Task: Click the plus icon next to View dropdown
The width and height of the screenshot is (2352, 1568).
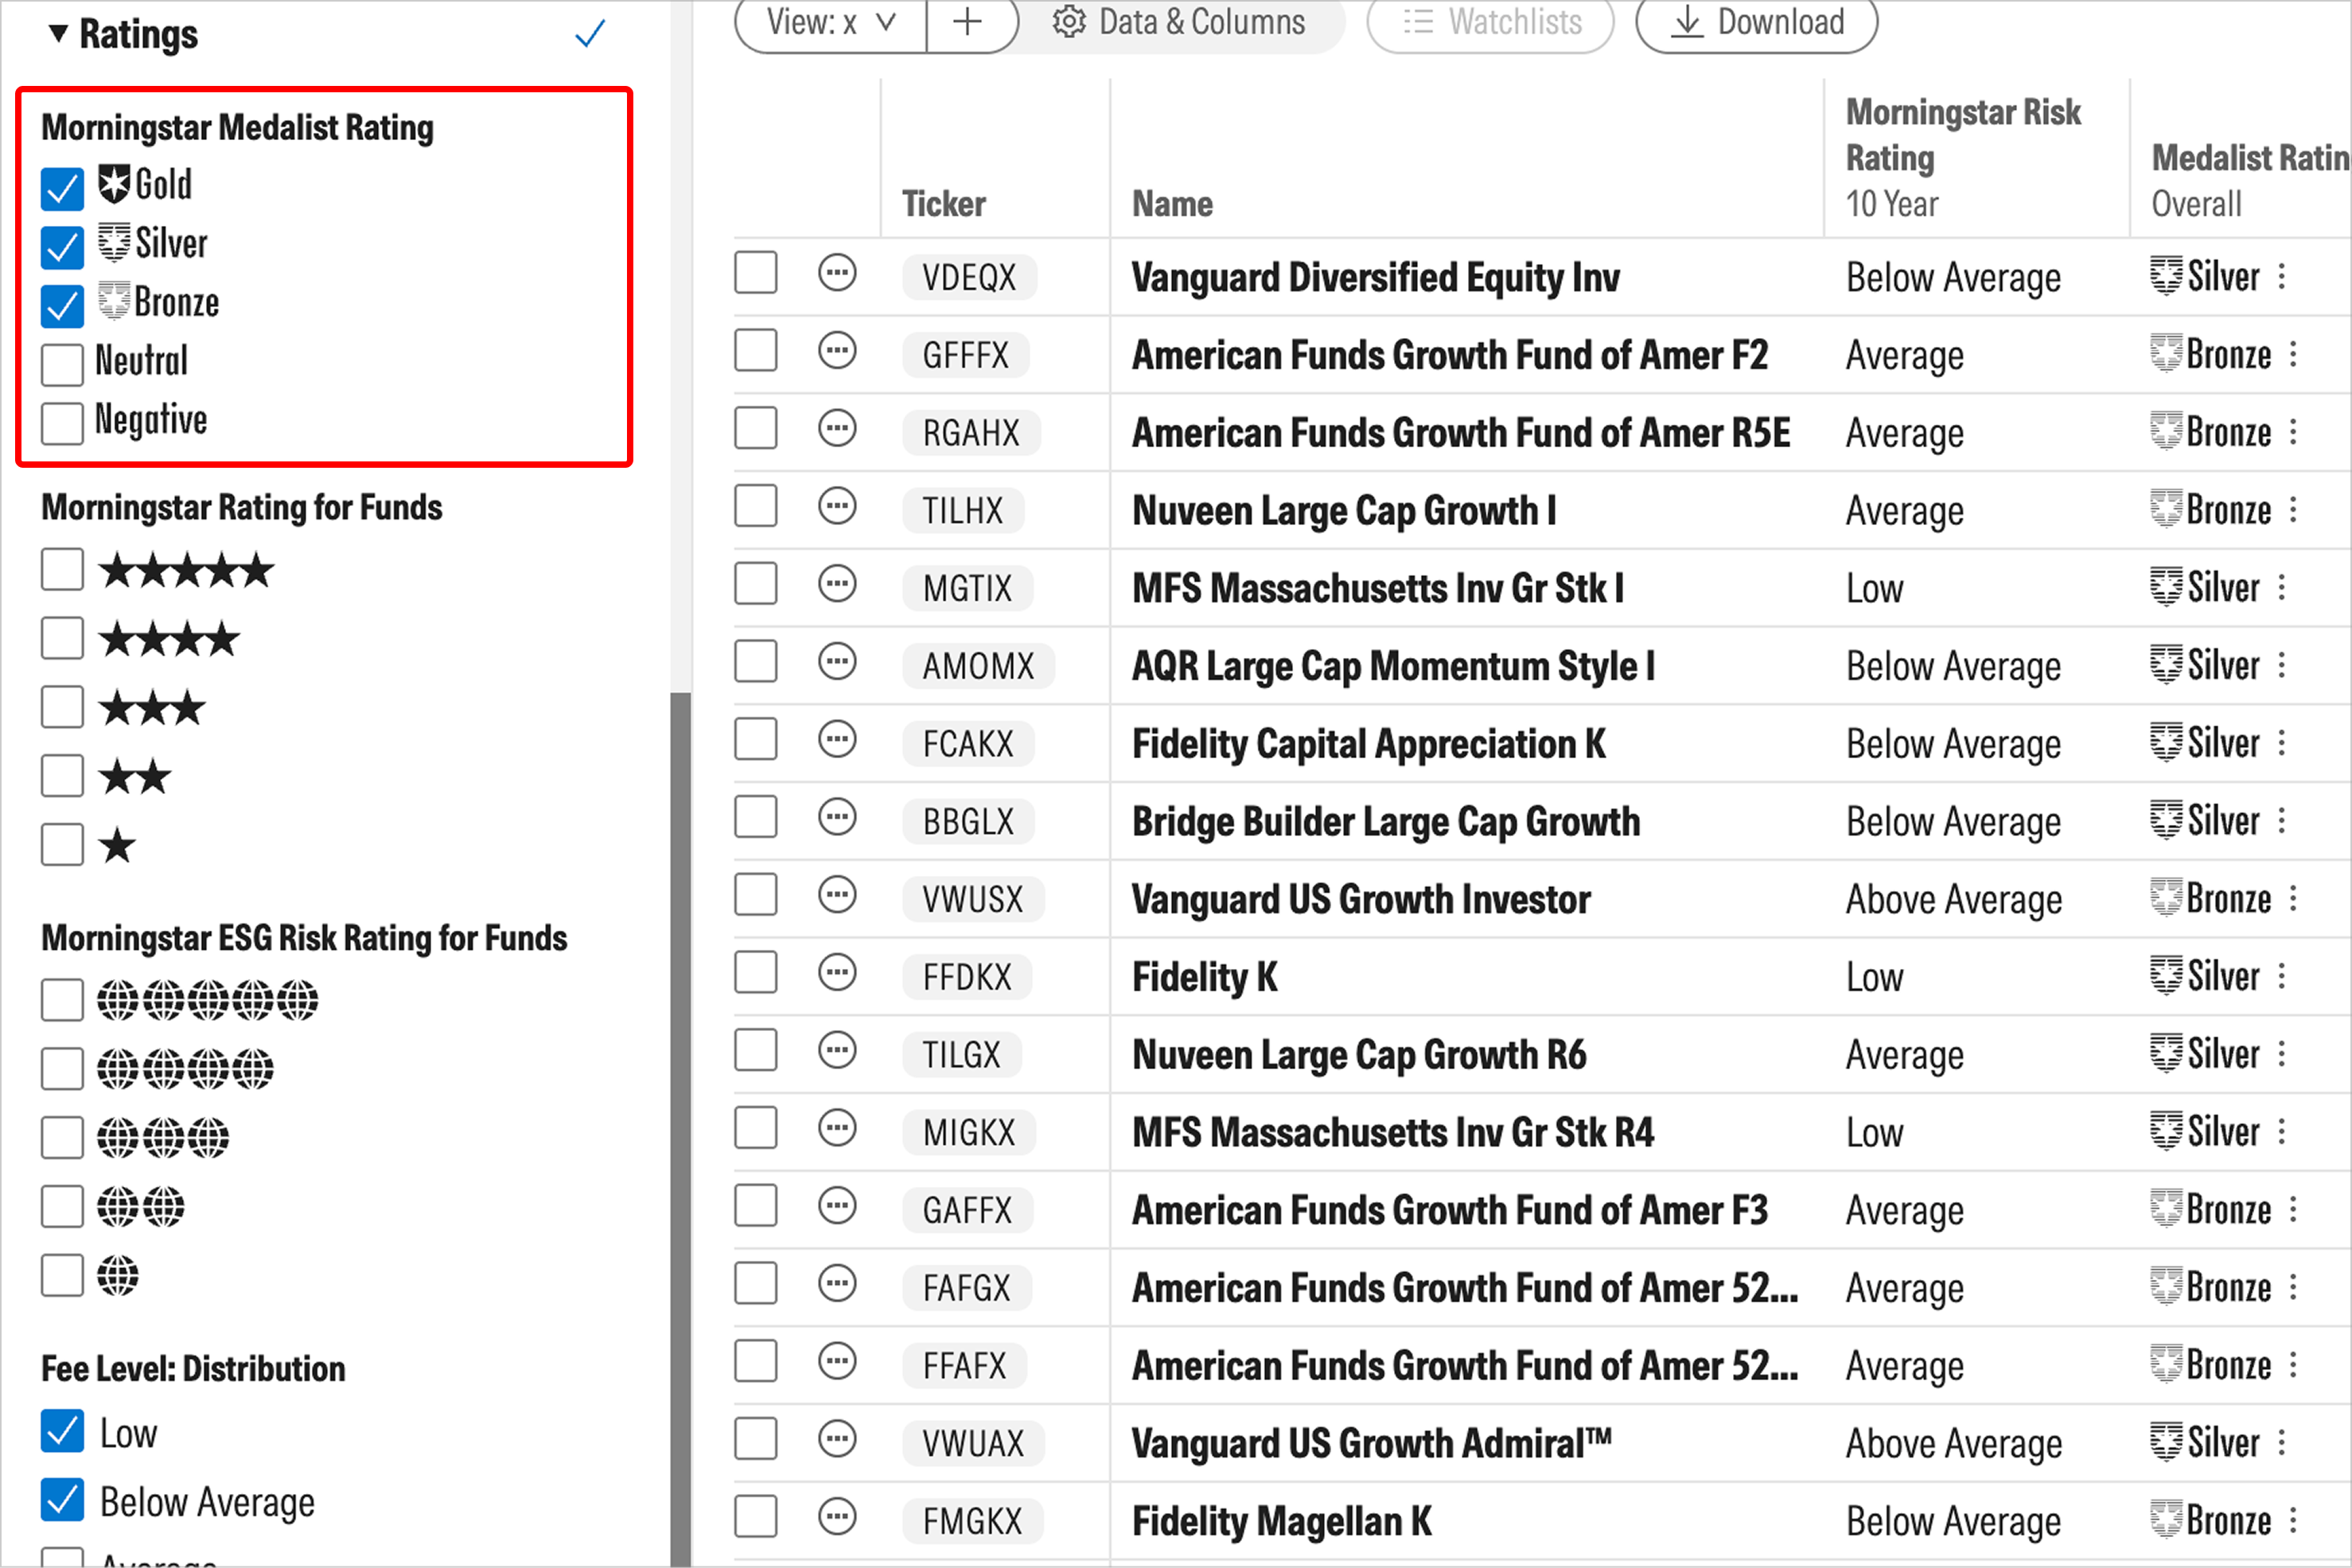Action: (967, 22)
